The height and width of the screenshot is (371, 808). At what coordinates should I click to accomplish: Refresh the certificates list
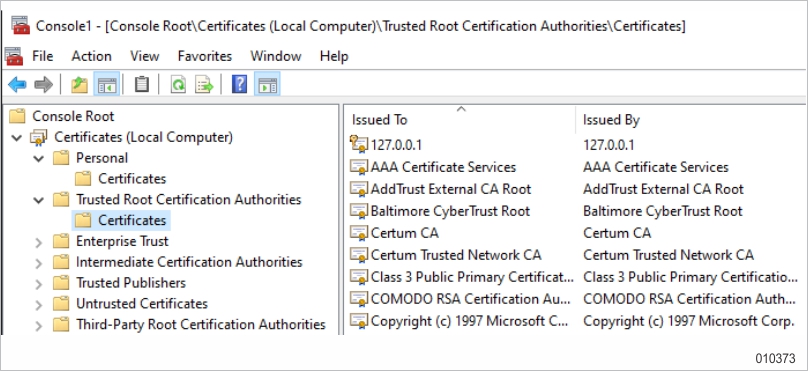click(178, 84)
